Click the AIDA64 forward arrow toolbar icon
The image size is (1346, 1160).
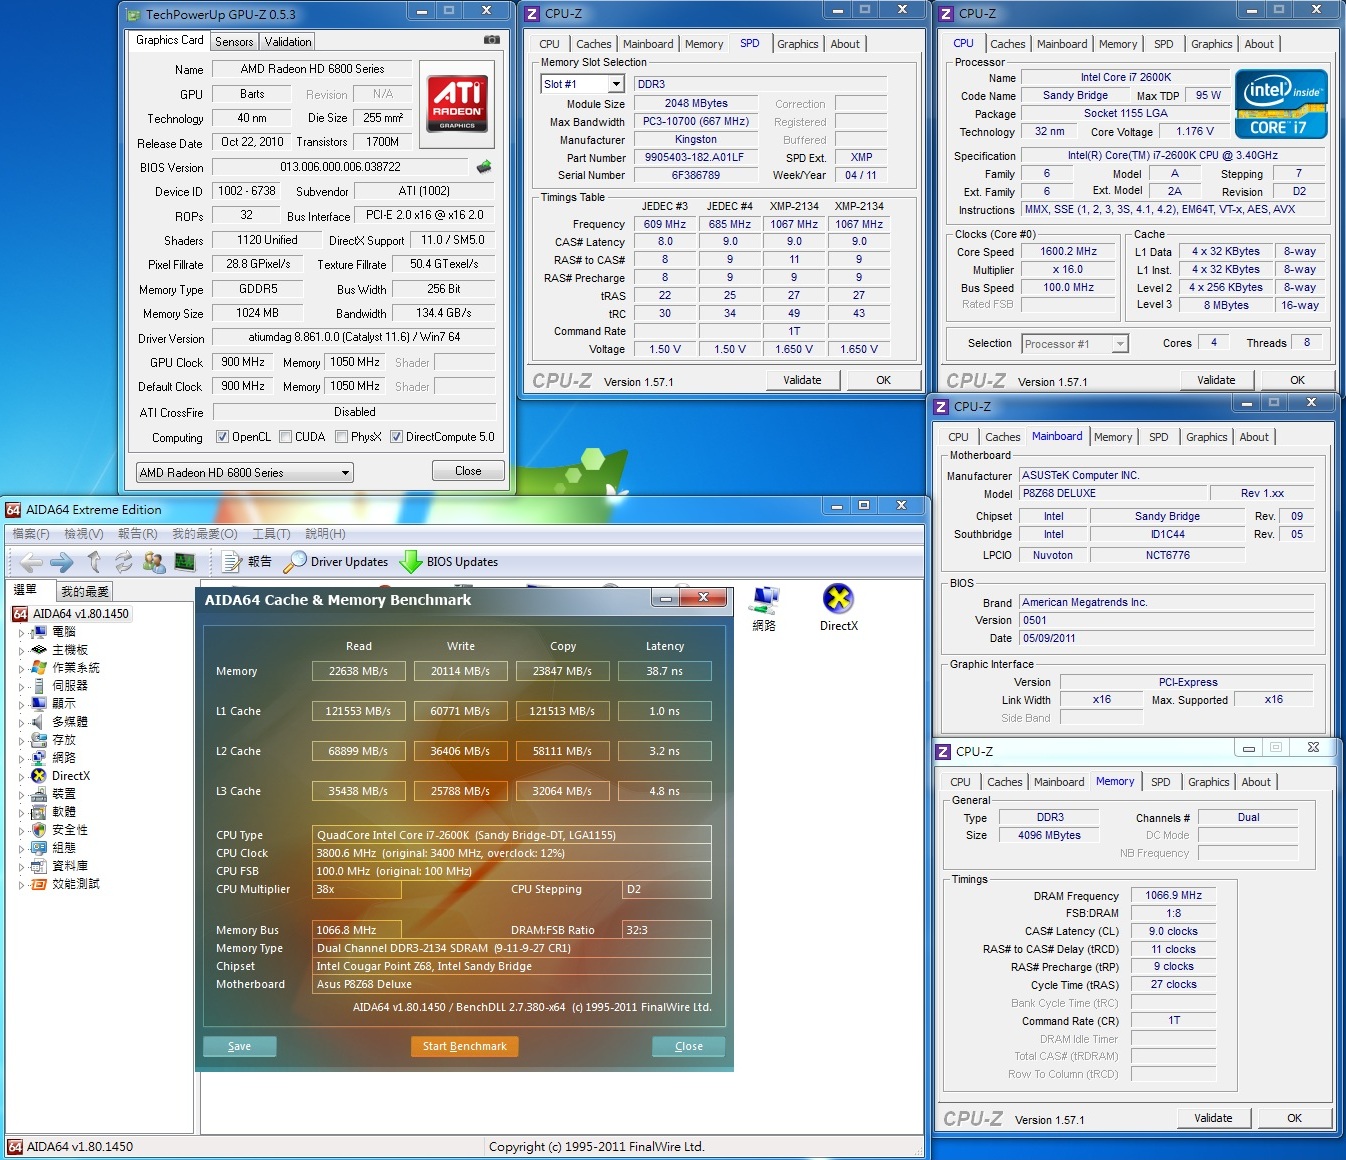coord(62,562)
